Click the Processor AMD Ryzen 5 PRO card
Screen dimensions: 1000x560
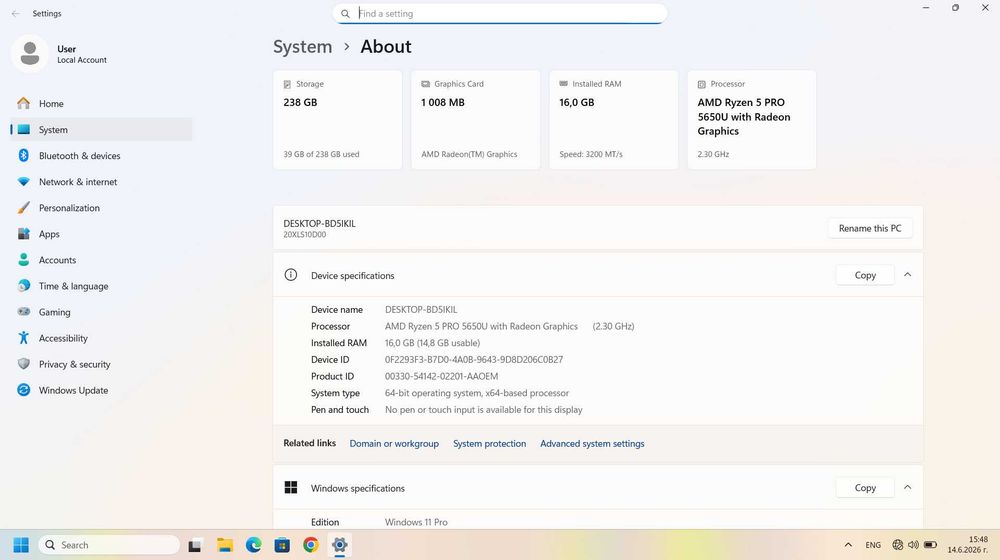tap(752, 120)
